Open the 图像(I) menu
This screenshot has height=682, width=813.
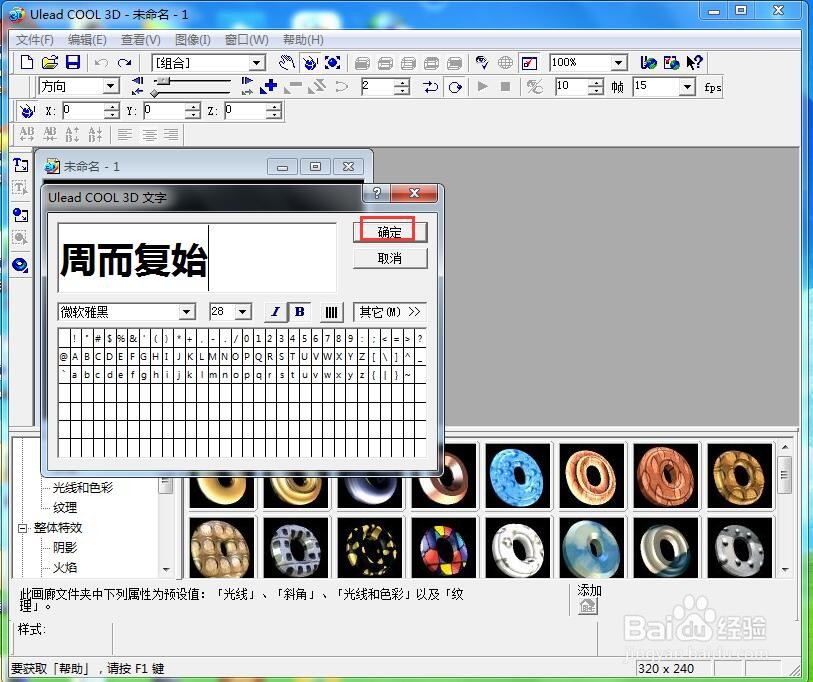(x=192, y=40)
